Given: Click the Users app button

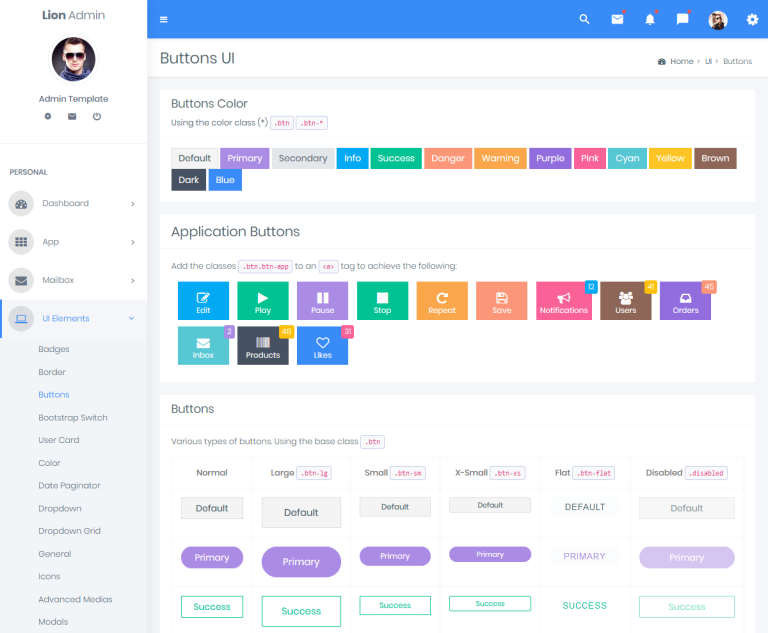Looking at the screenshot, I should [626, 301].
